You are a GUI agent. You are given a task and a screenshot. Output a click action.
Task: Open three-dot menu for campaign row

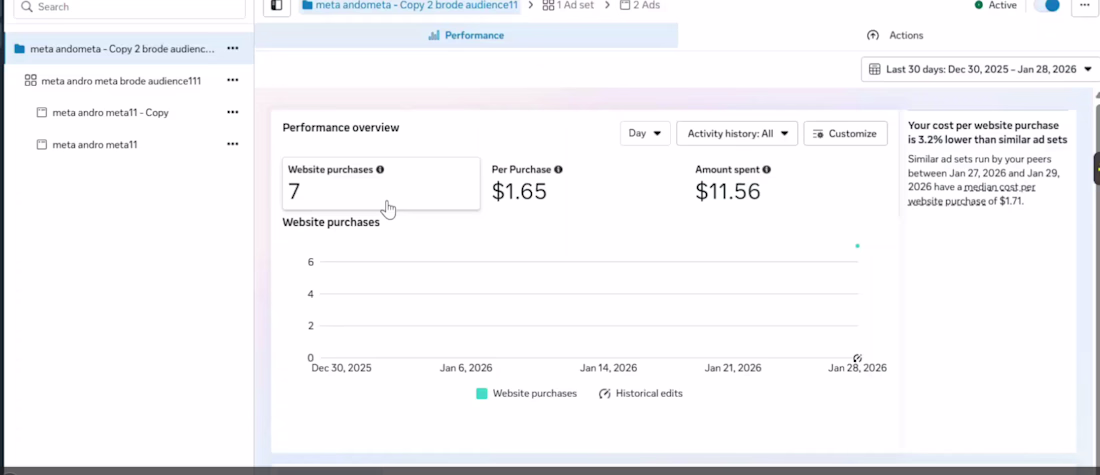pyautogui.click(x=233, y=48)
